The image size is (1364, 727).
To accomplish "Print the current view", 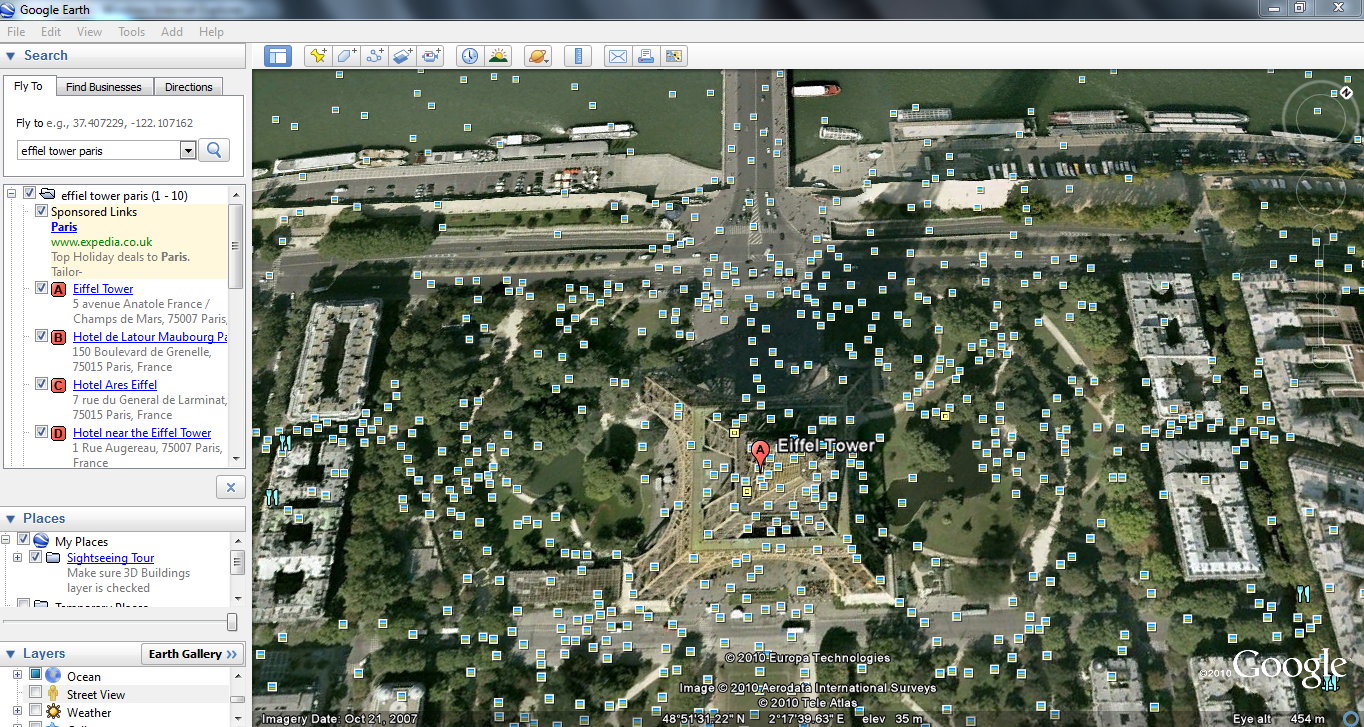I will (x=646, y=56).
